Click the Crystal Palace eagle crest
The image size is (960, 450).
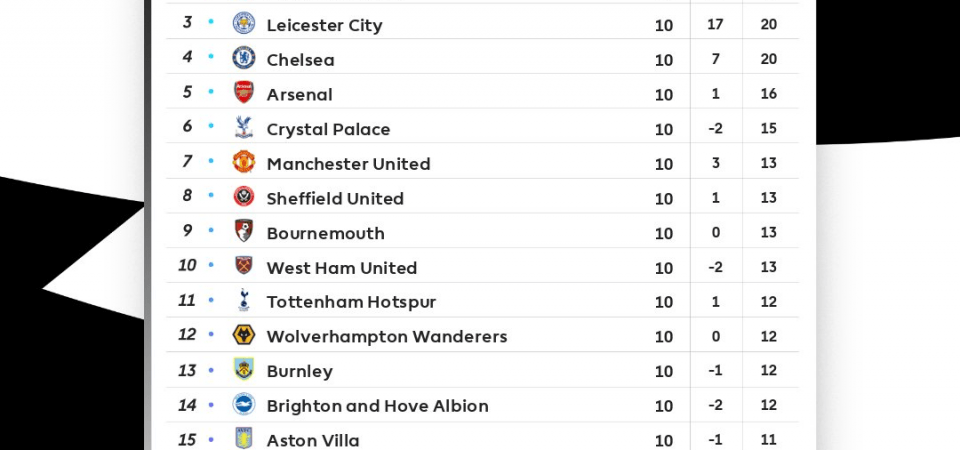(x=244, y=127)
